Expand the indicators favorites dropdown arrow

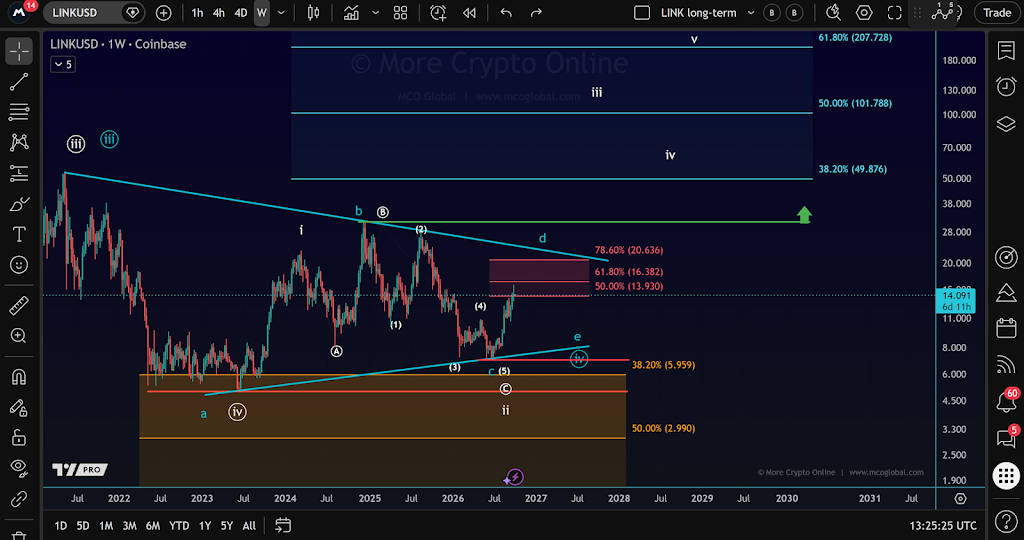pyautogui.click(x=376, y=12)
